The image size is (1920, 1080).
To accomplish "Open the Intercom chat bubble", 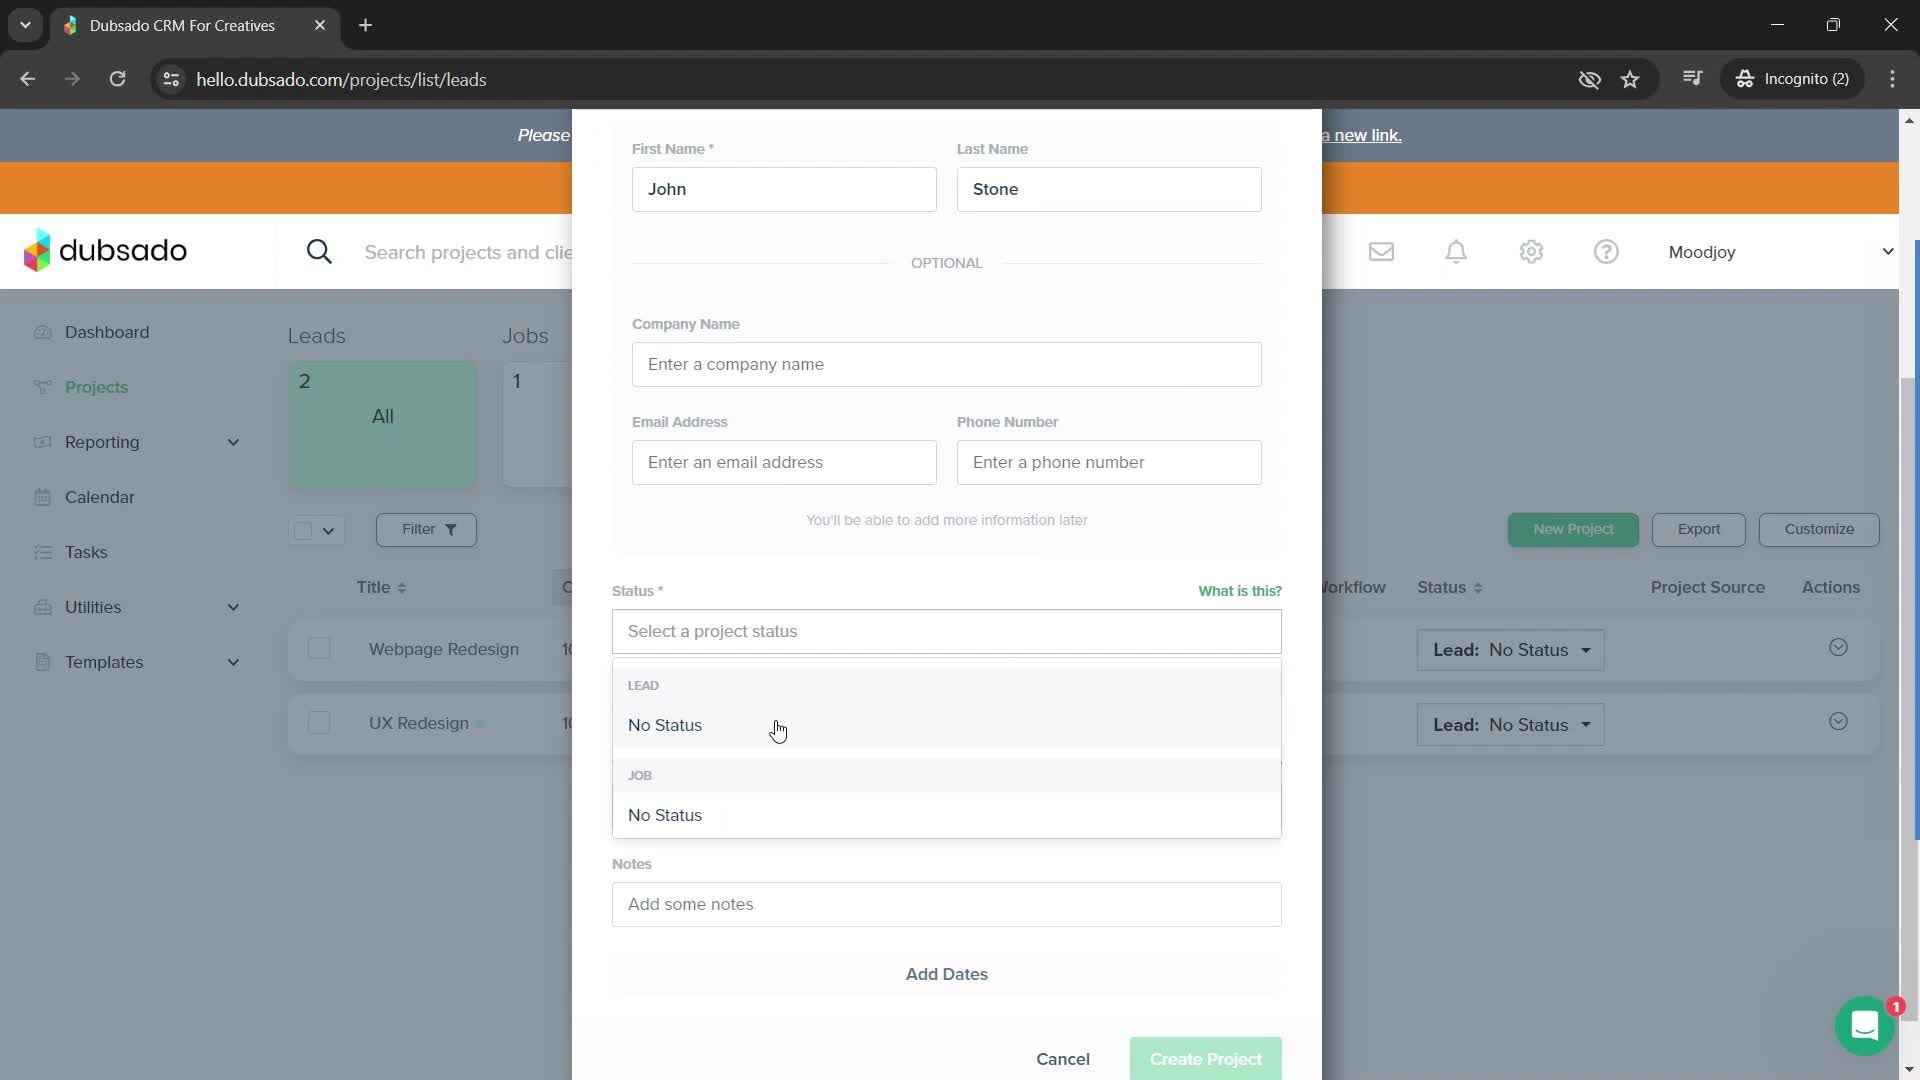I will pyautogui.click(x=1864, y=1026).
